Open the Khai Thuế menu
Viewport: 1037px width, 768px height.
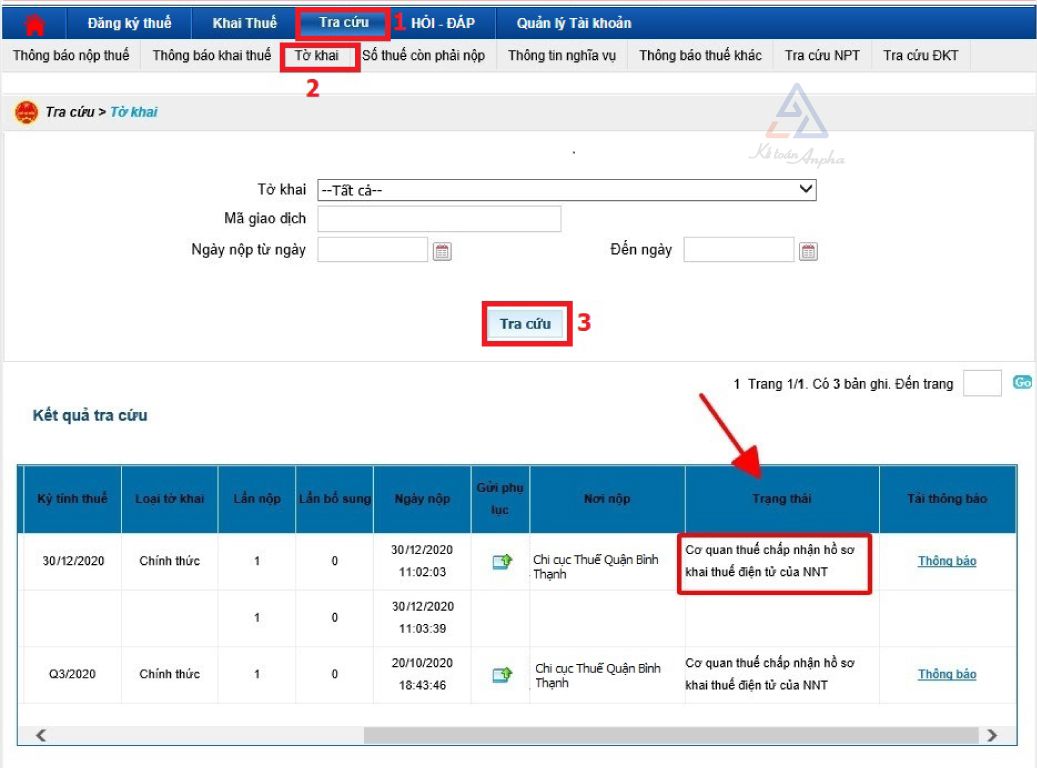click(x=245, y=23)
